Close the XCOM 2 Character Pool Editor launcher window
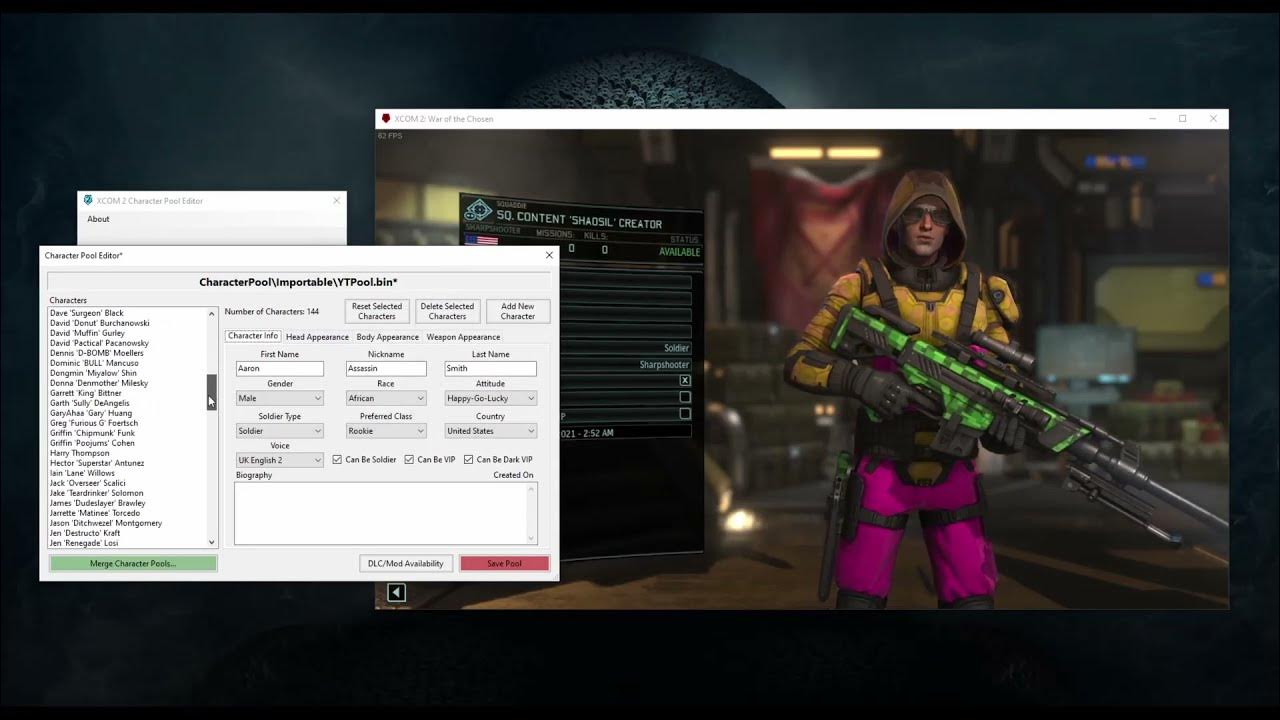Image resolution: width=1280 pixels, height=720 pixels. (336, 200)
